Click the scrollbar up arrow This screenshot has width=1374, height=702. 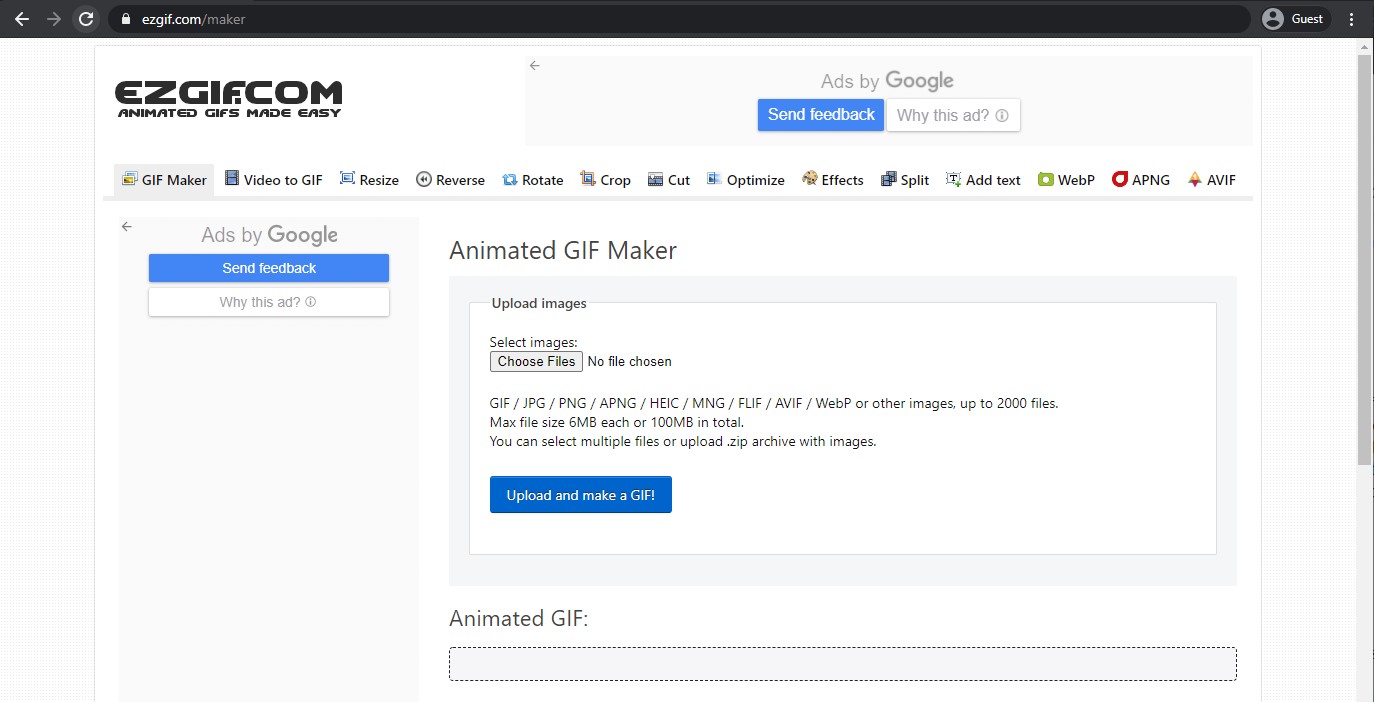click(x=1365, y=46)
